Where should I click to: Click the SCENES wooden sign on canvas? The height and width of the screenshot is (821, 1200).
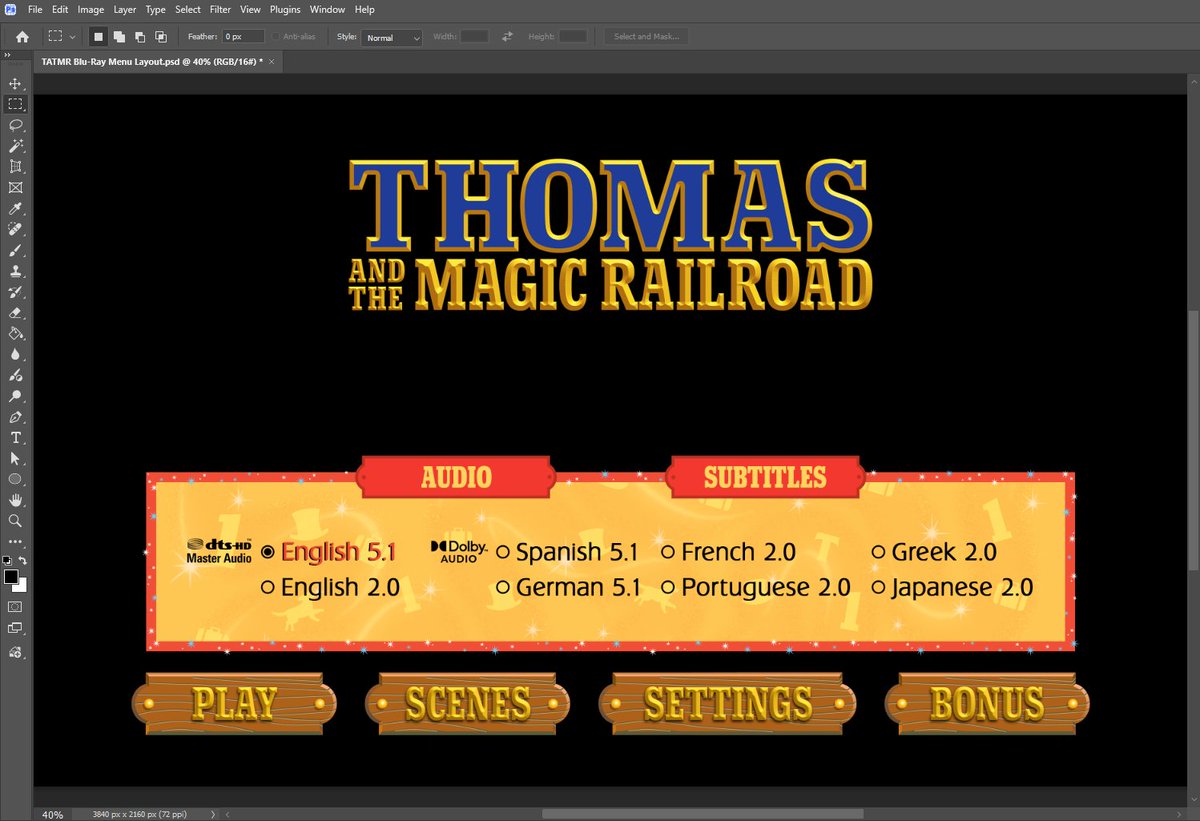pos(467,704)
